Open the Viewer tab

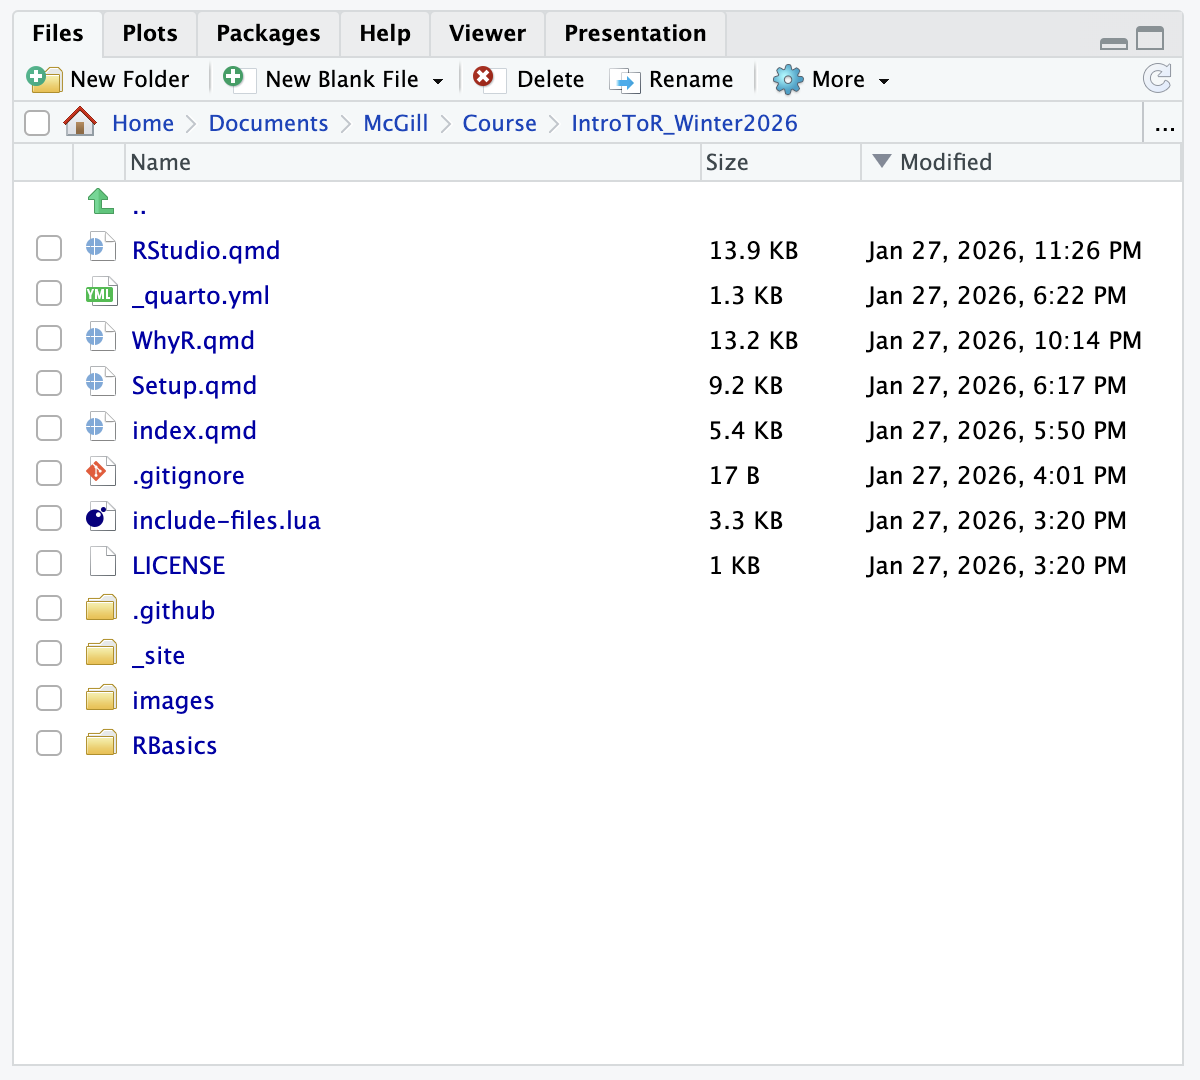[487, 33]
